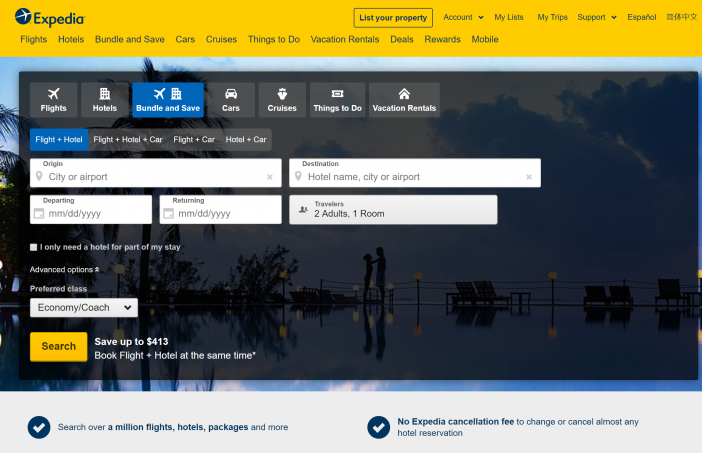Switch to the Cruises ship tab
Image resolution: width=702 pixels, height=453 pixels.
[x=282, y=100]
